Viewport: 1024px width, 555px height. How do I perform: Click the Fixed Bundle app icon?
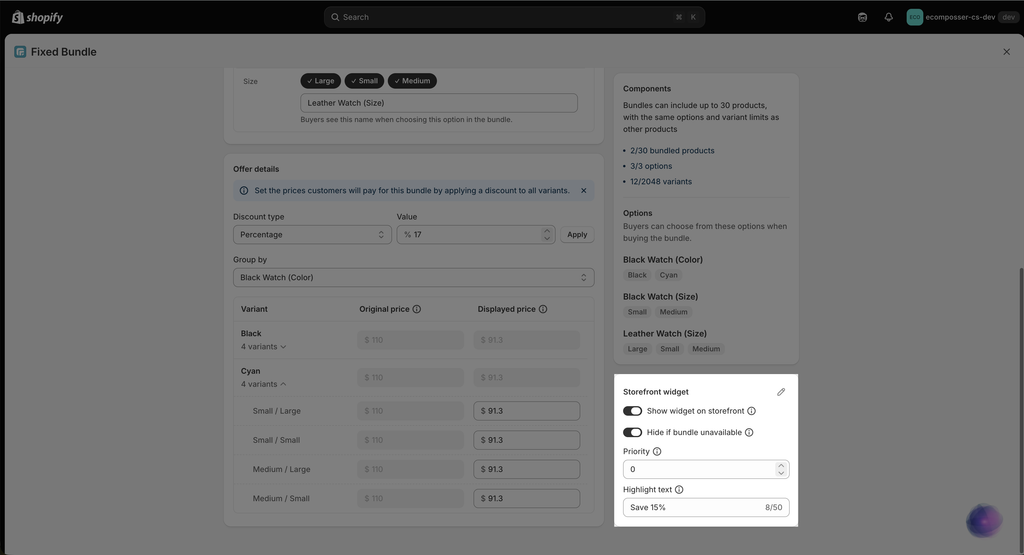[20, 52]
